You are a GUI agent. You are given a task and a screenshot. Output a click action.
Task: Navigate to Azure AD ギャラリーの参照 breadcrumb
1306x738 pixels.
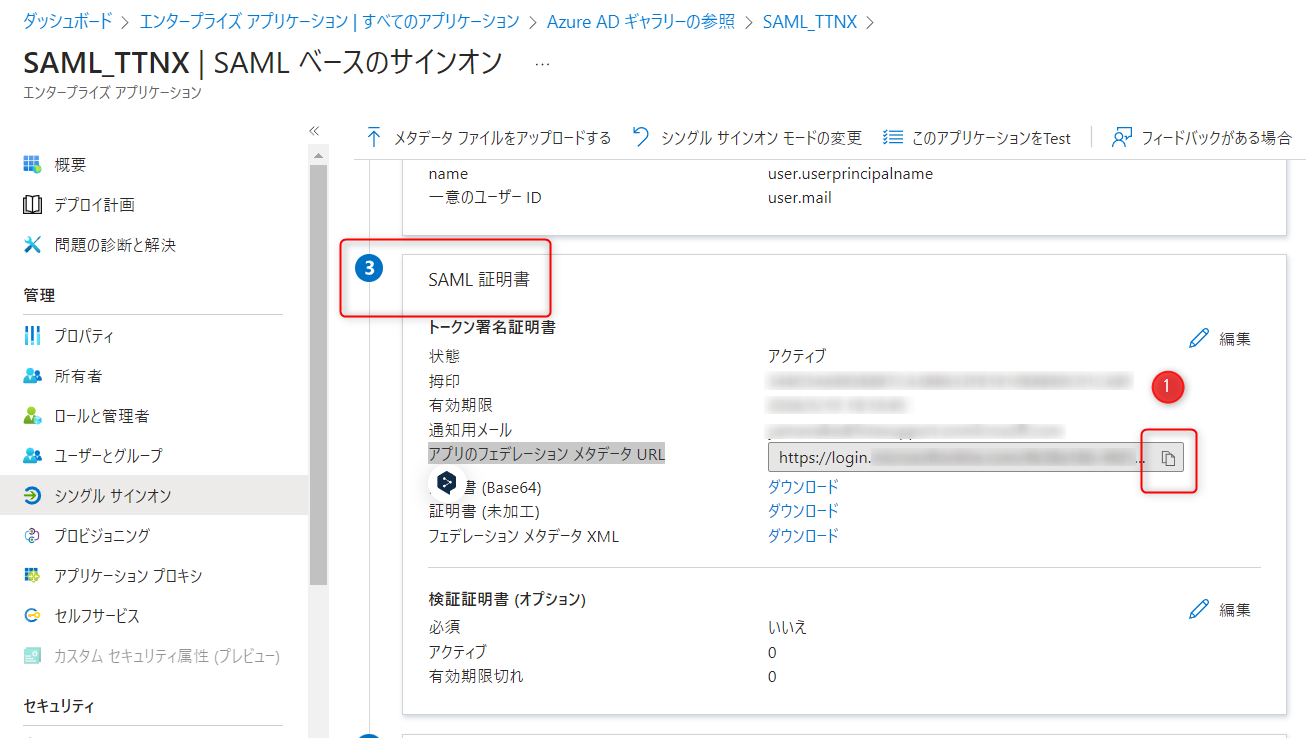point(641,21)
